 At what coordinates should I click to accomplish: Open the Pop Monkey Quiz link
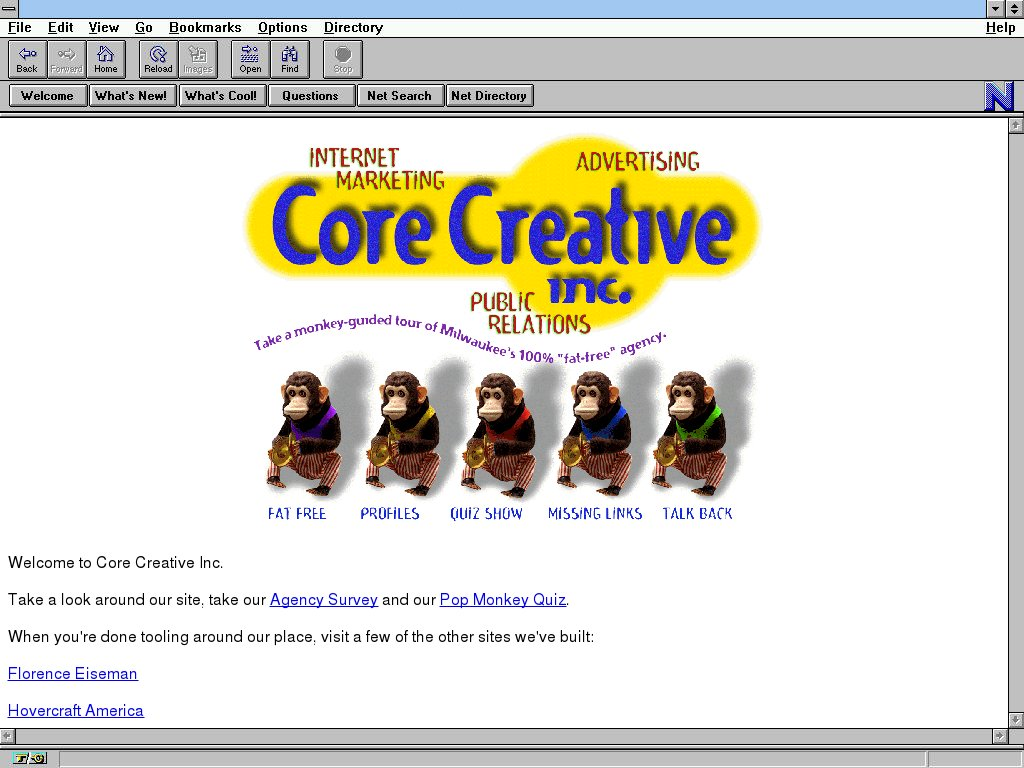pyautogui.click(x=502, y=600)
